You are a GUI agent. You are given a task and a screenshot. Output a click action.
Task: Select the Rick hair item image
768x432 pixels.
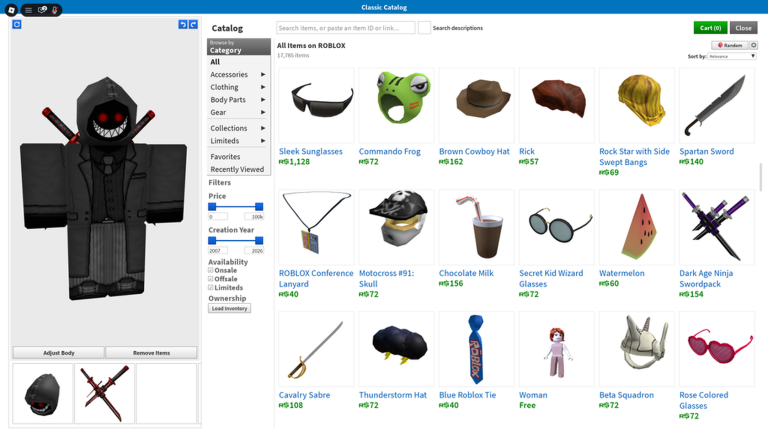click(x=557, y=105)
